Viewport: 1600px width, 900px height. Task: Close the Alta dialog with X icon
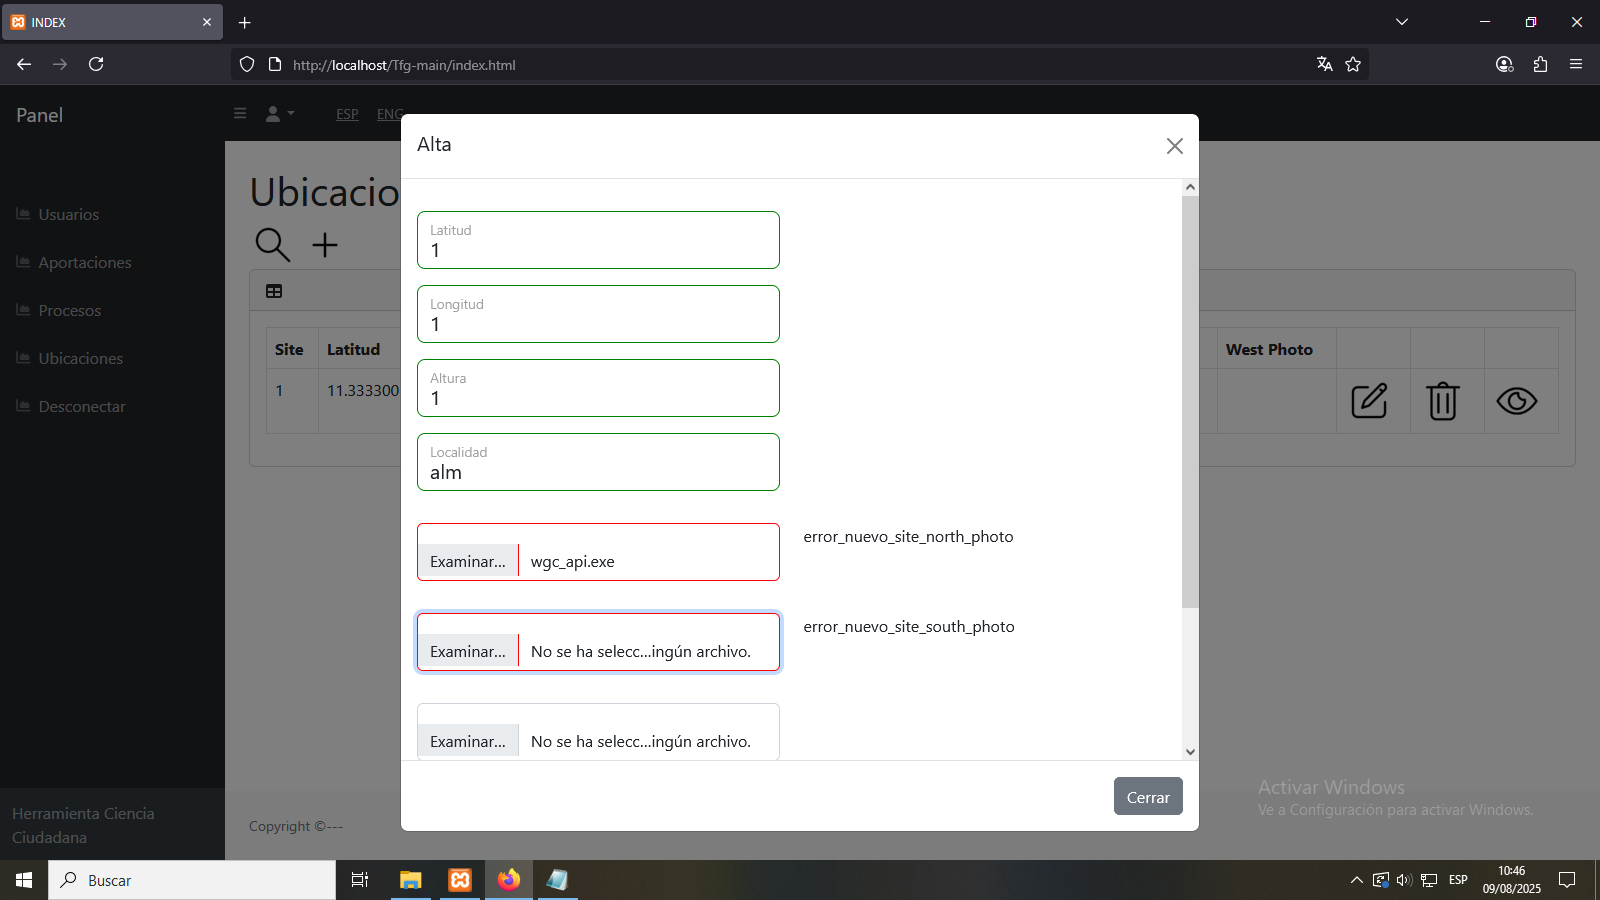pos(1174,146)
